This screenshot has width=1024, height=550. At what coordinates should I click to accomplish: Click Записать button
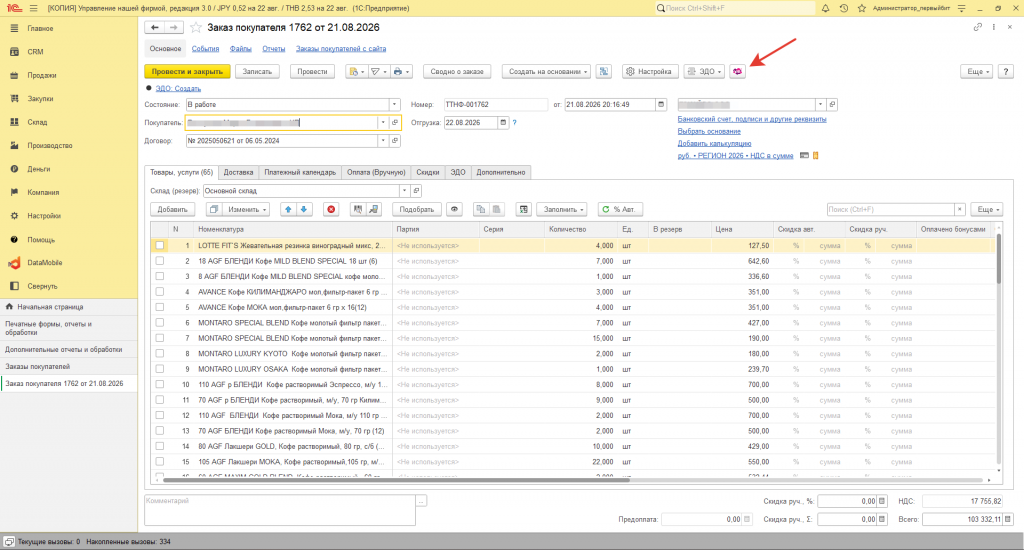click(257, 71)
